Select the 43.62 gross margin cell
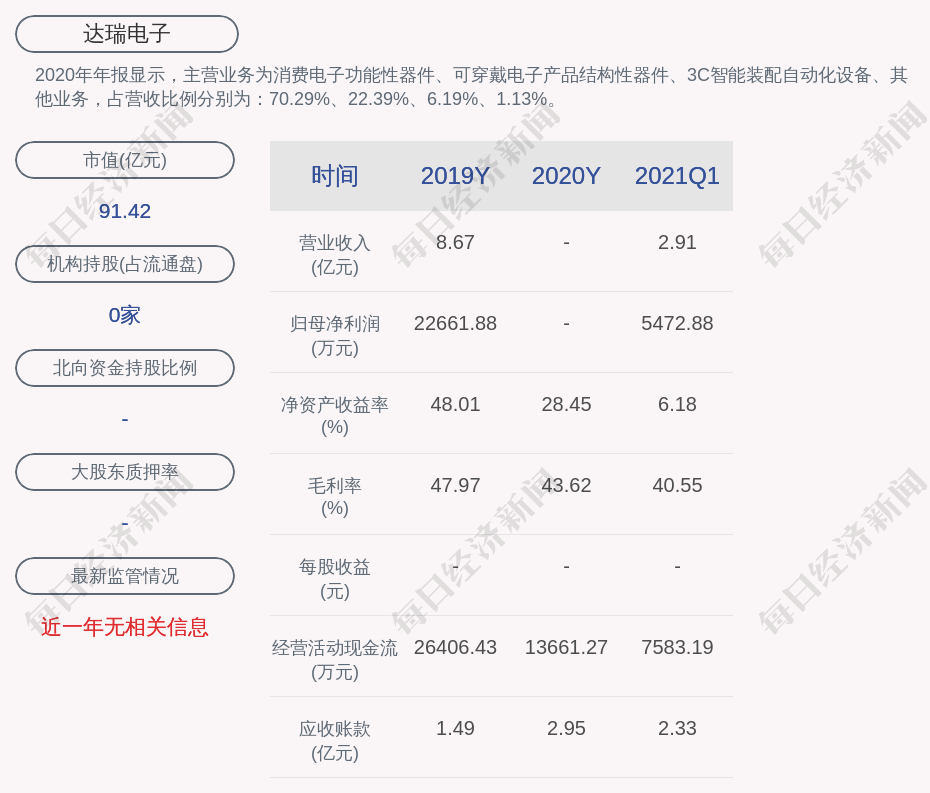The height and width of the screenshot is (793, 930). point(566,486)
